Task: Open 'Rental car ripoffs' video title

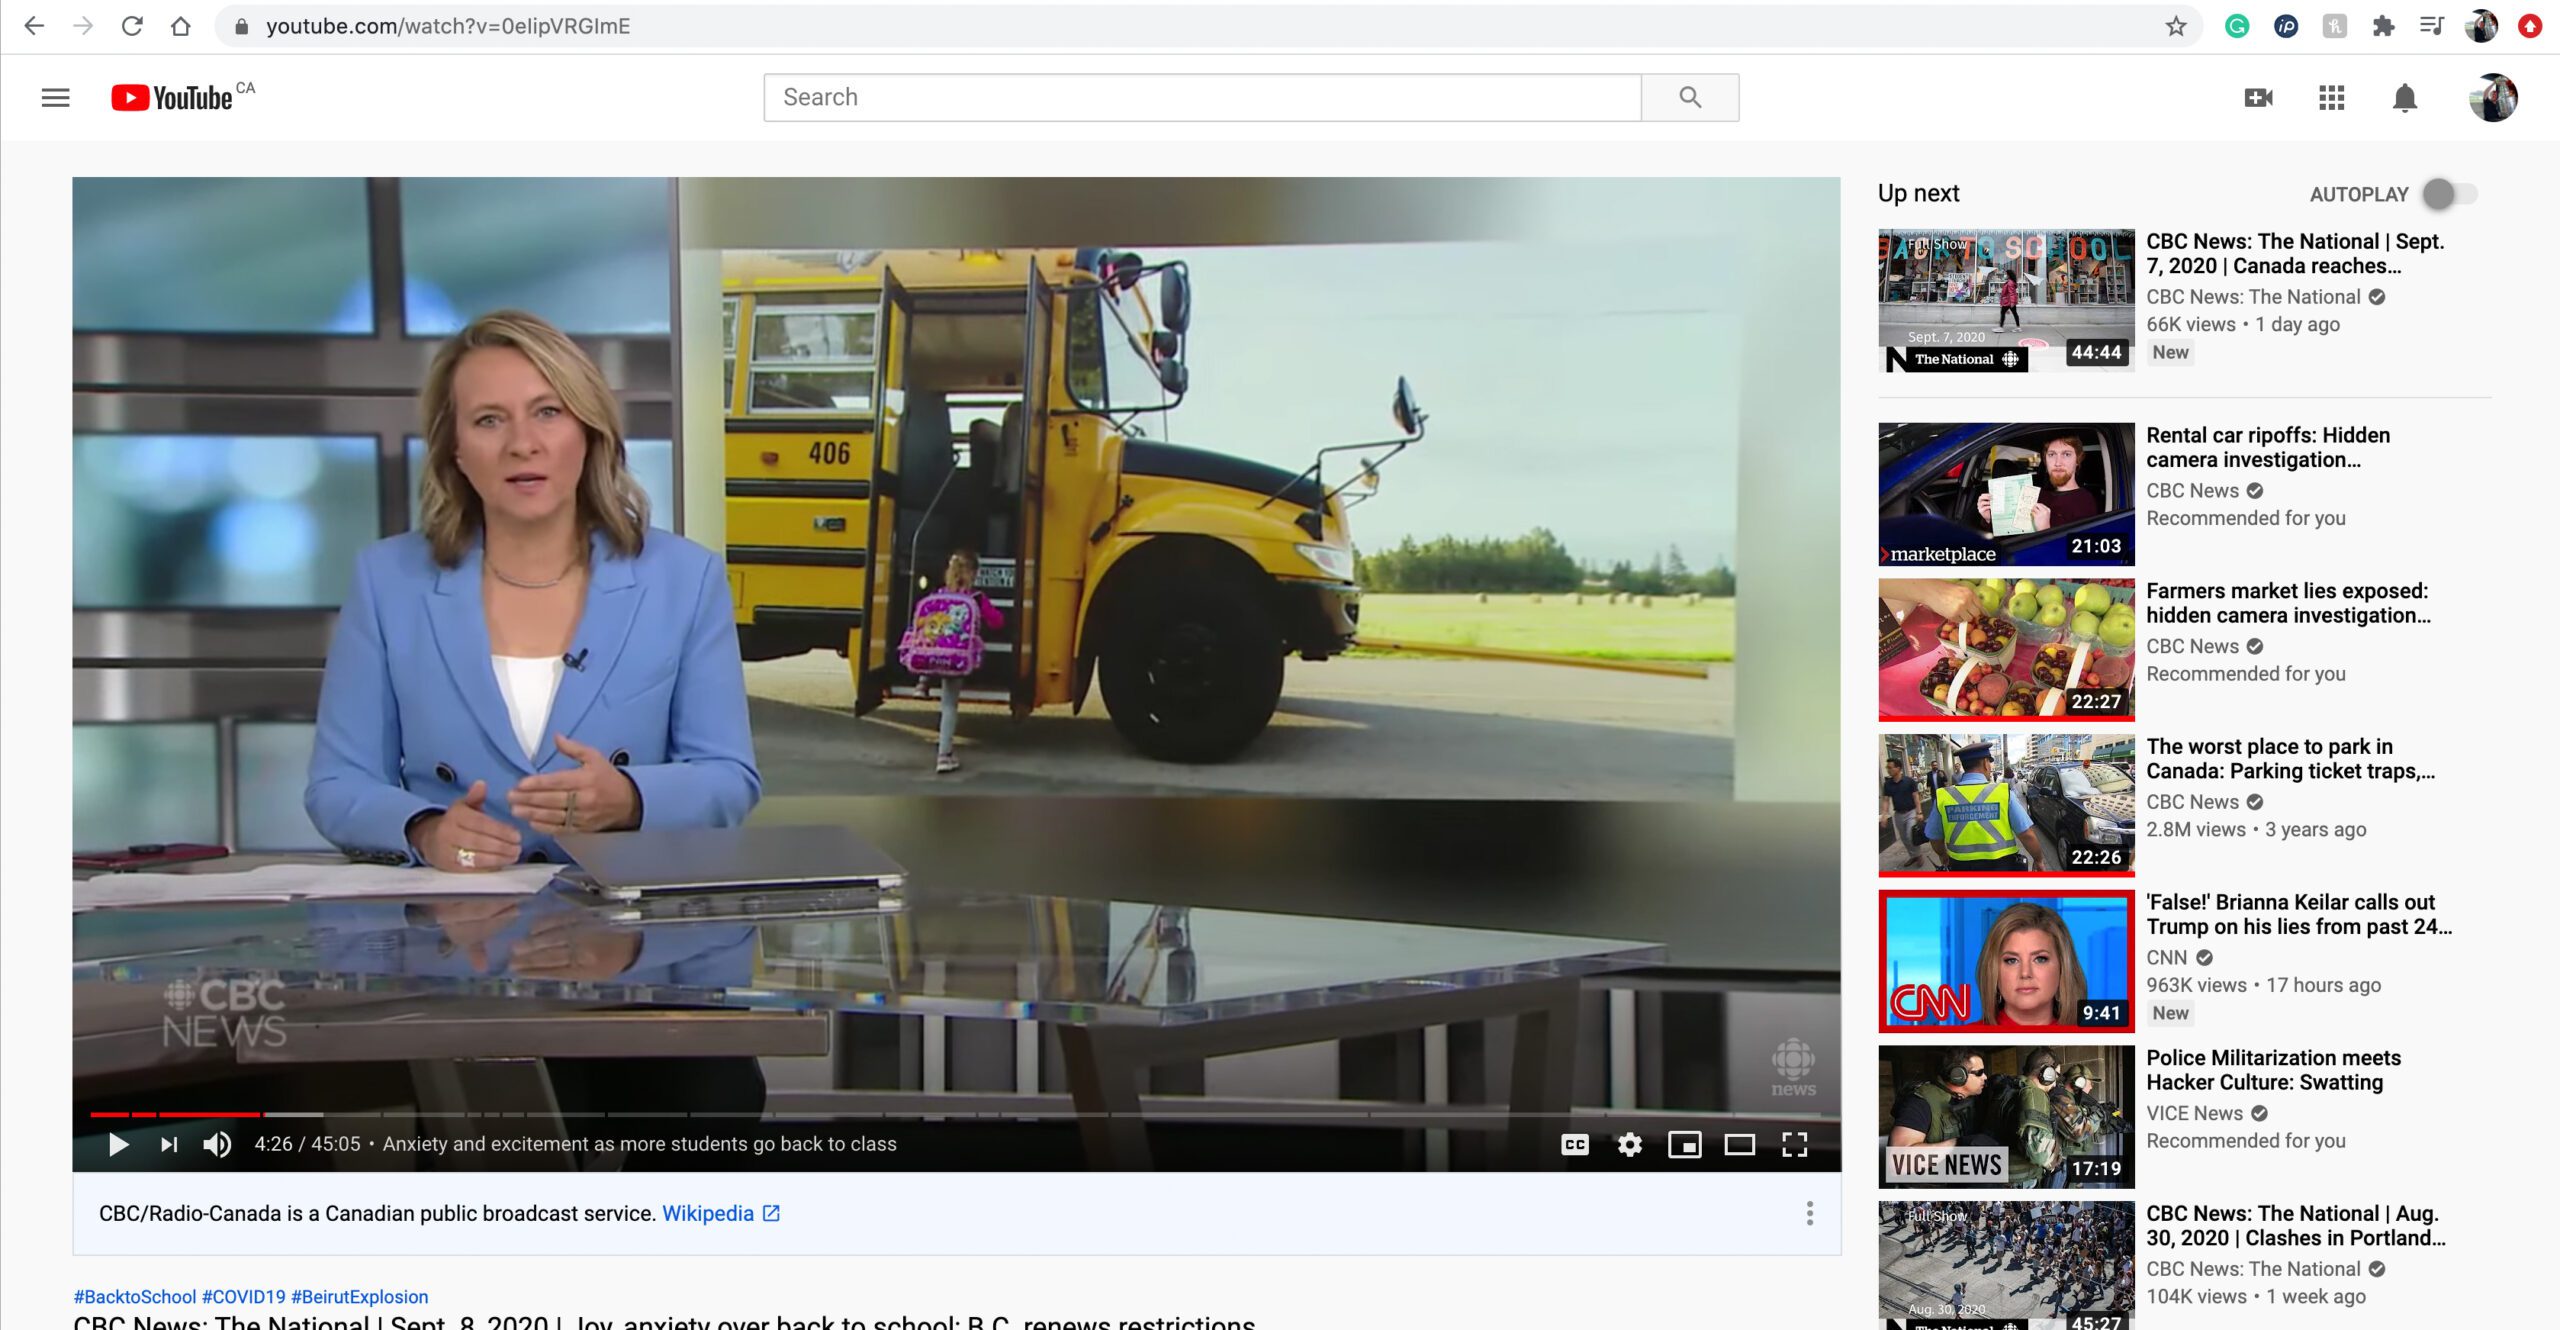Action: click(x=2268, y=447)
